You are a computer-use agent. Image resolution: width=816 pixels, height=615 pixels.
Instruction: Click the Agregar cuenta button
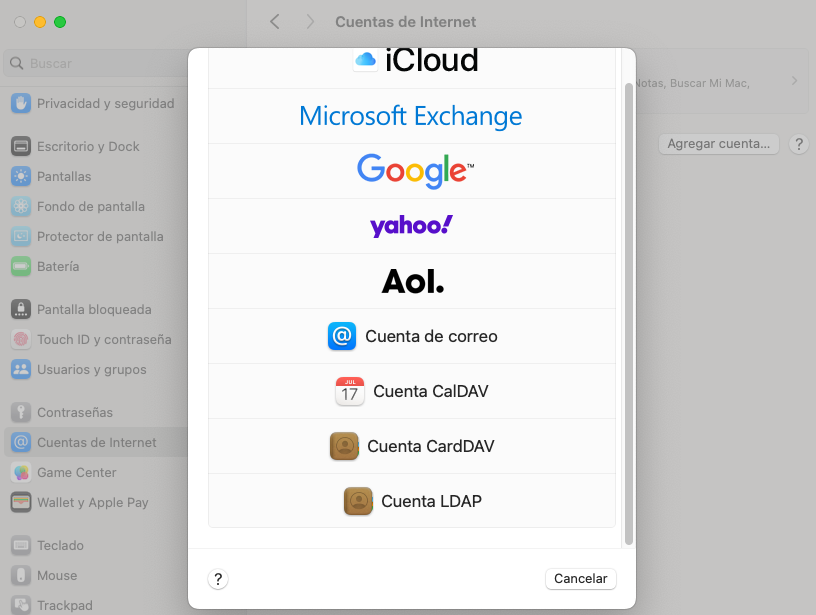tap(718, 144)
